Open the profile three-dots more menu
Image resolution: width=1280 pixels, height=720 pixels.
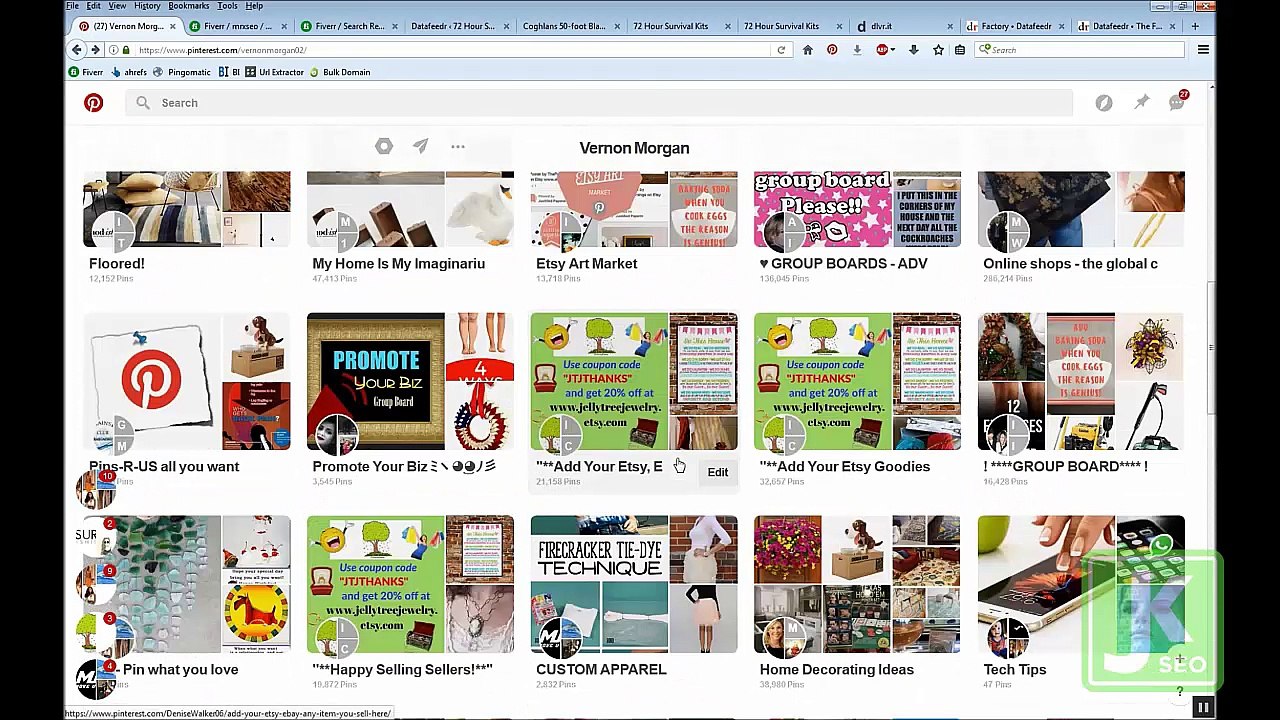[x=458, y=147]
